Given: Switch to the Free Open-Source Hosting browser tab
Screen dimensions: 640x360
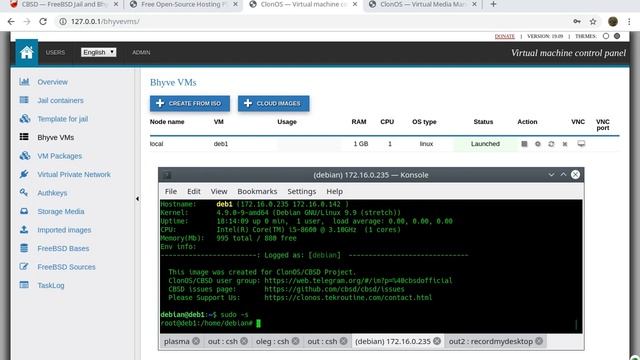Looking at the screenshot, I should (x=184, y=4).
